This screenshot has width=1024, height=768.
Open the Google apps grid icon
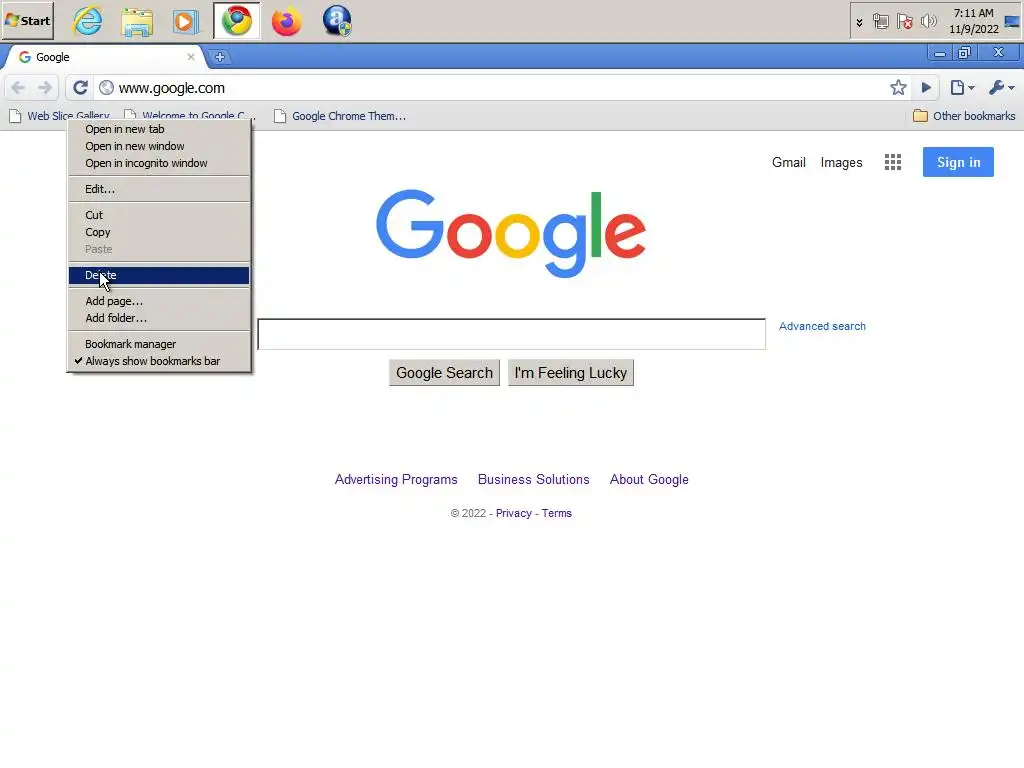tap(893, 162)
